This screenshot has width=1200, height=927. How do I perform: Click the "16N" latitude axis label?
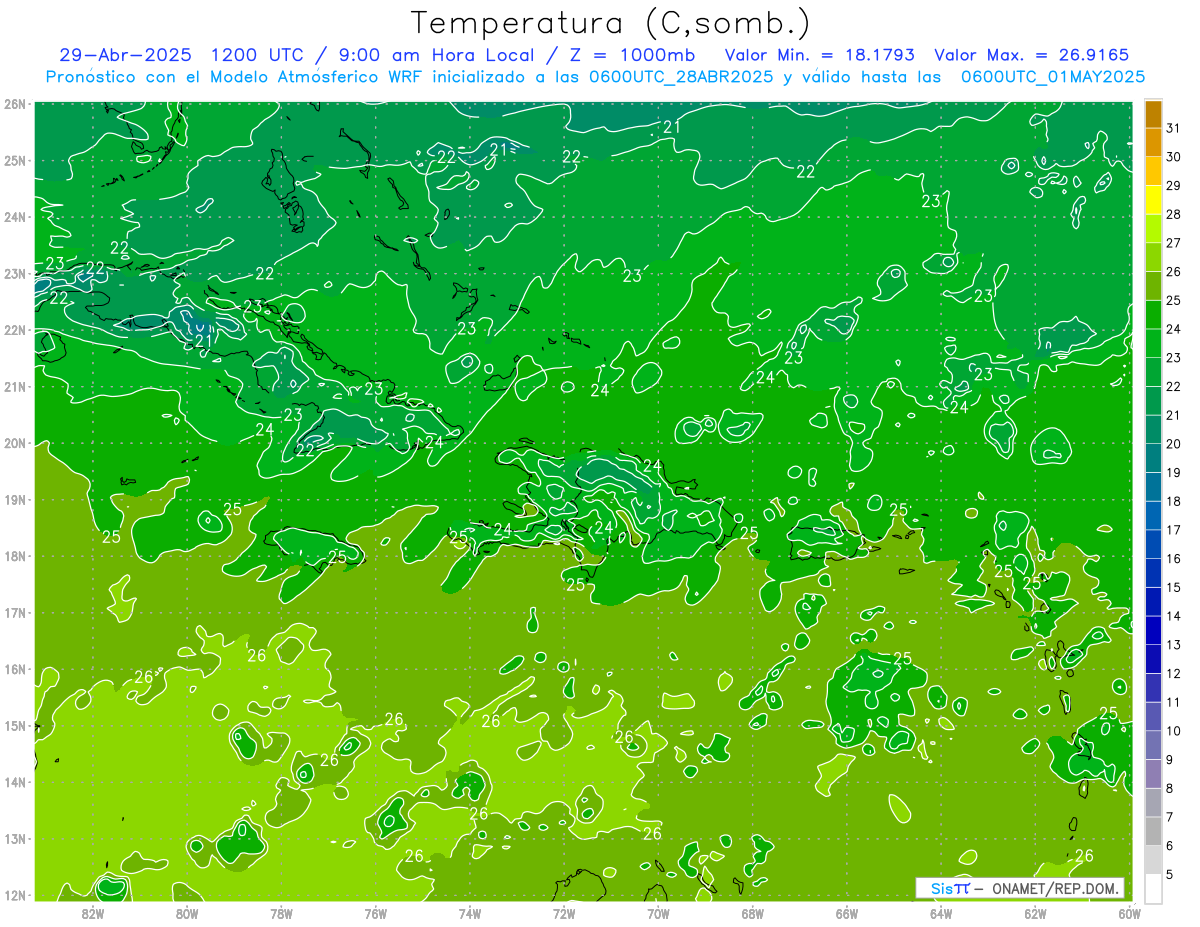(x=15, y=669)
